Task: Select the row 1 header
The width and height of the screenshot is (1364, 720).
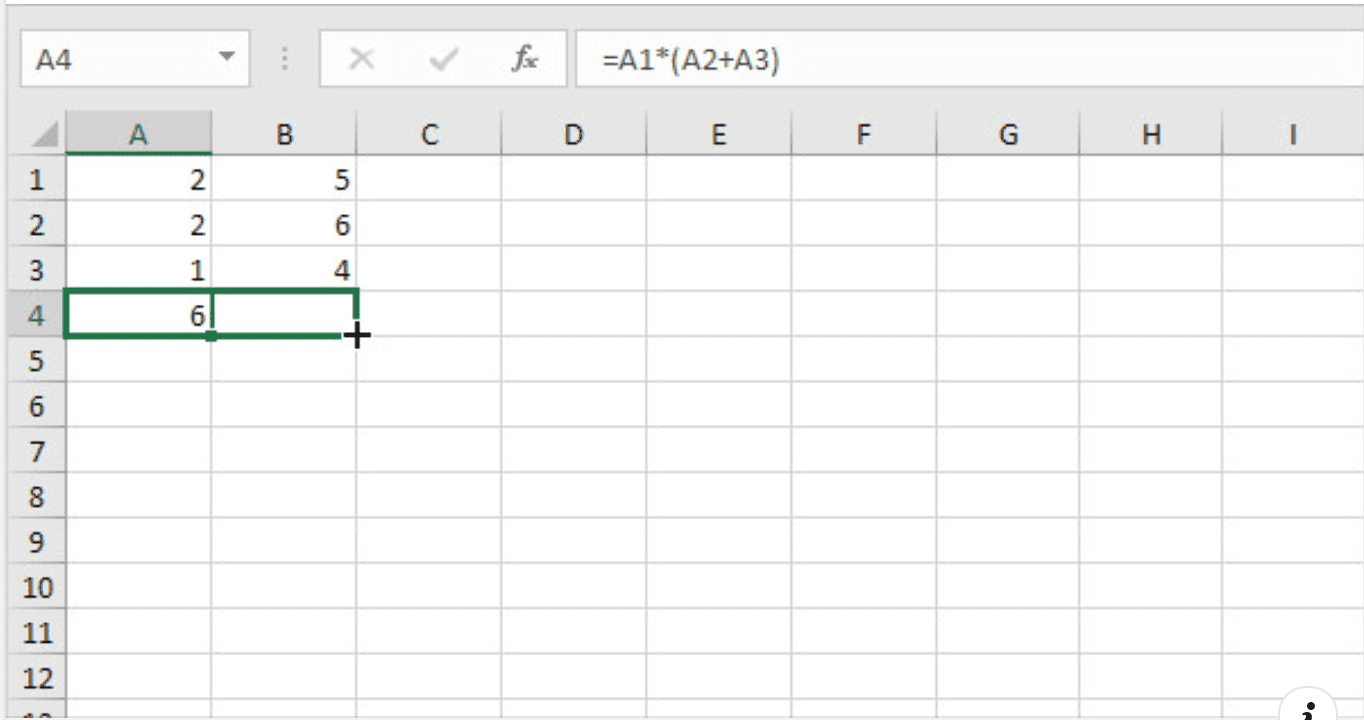Action: 37,180
